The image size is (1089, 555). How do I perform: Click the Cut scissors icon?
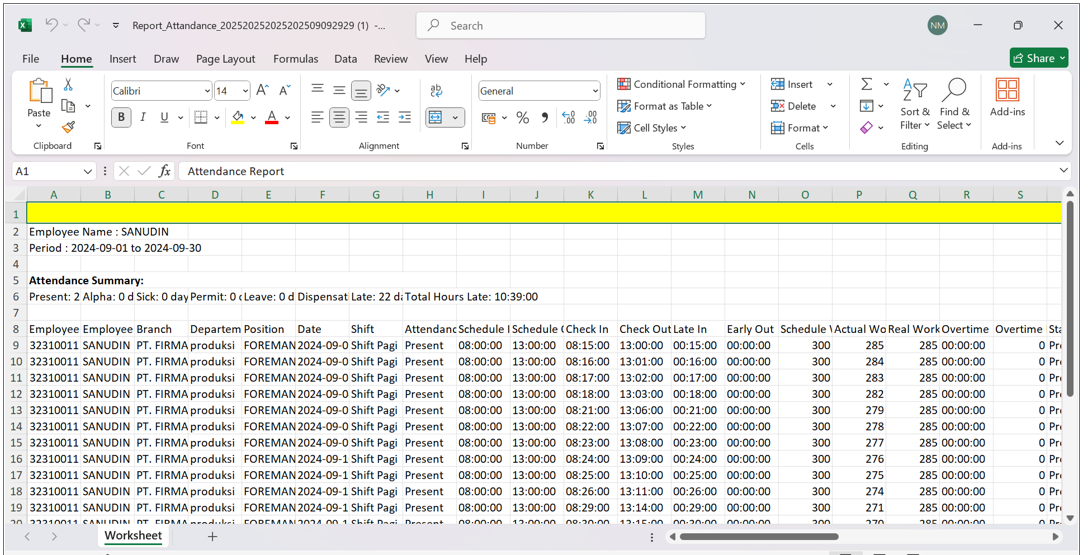[68, 85]
